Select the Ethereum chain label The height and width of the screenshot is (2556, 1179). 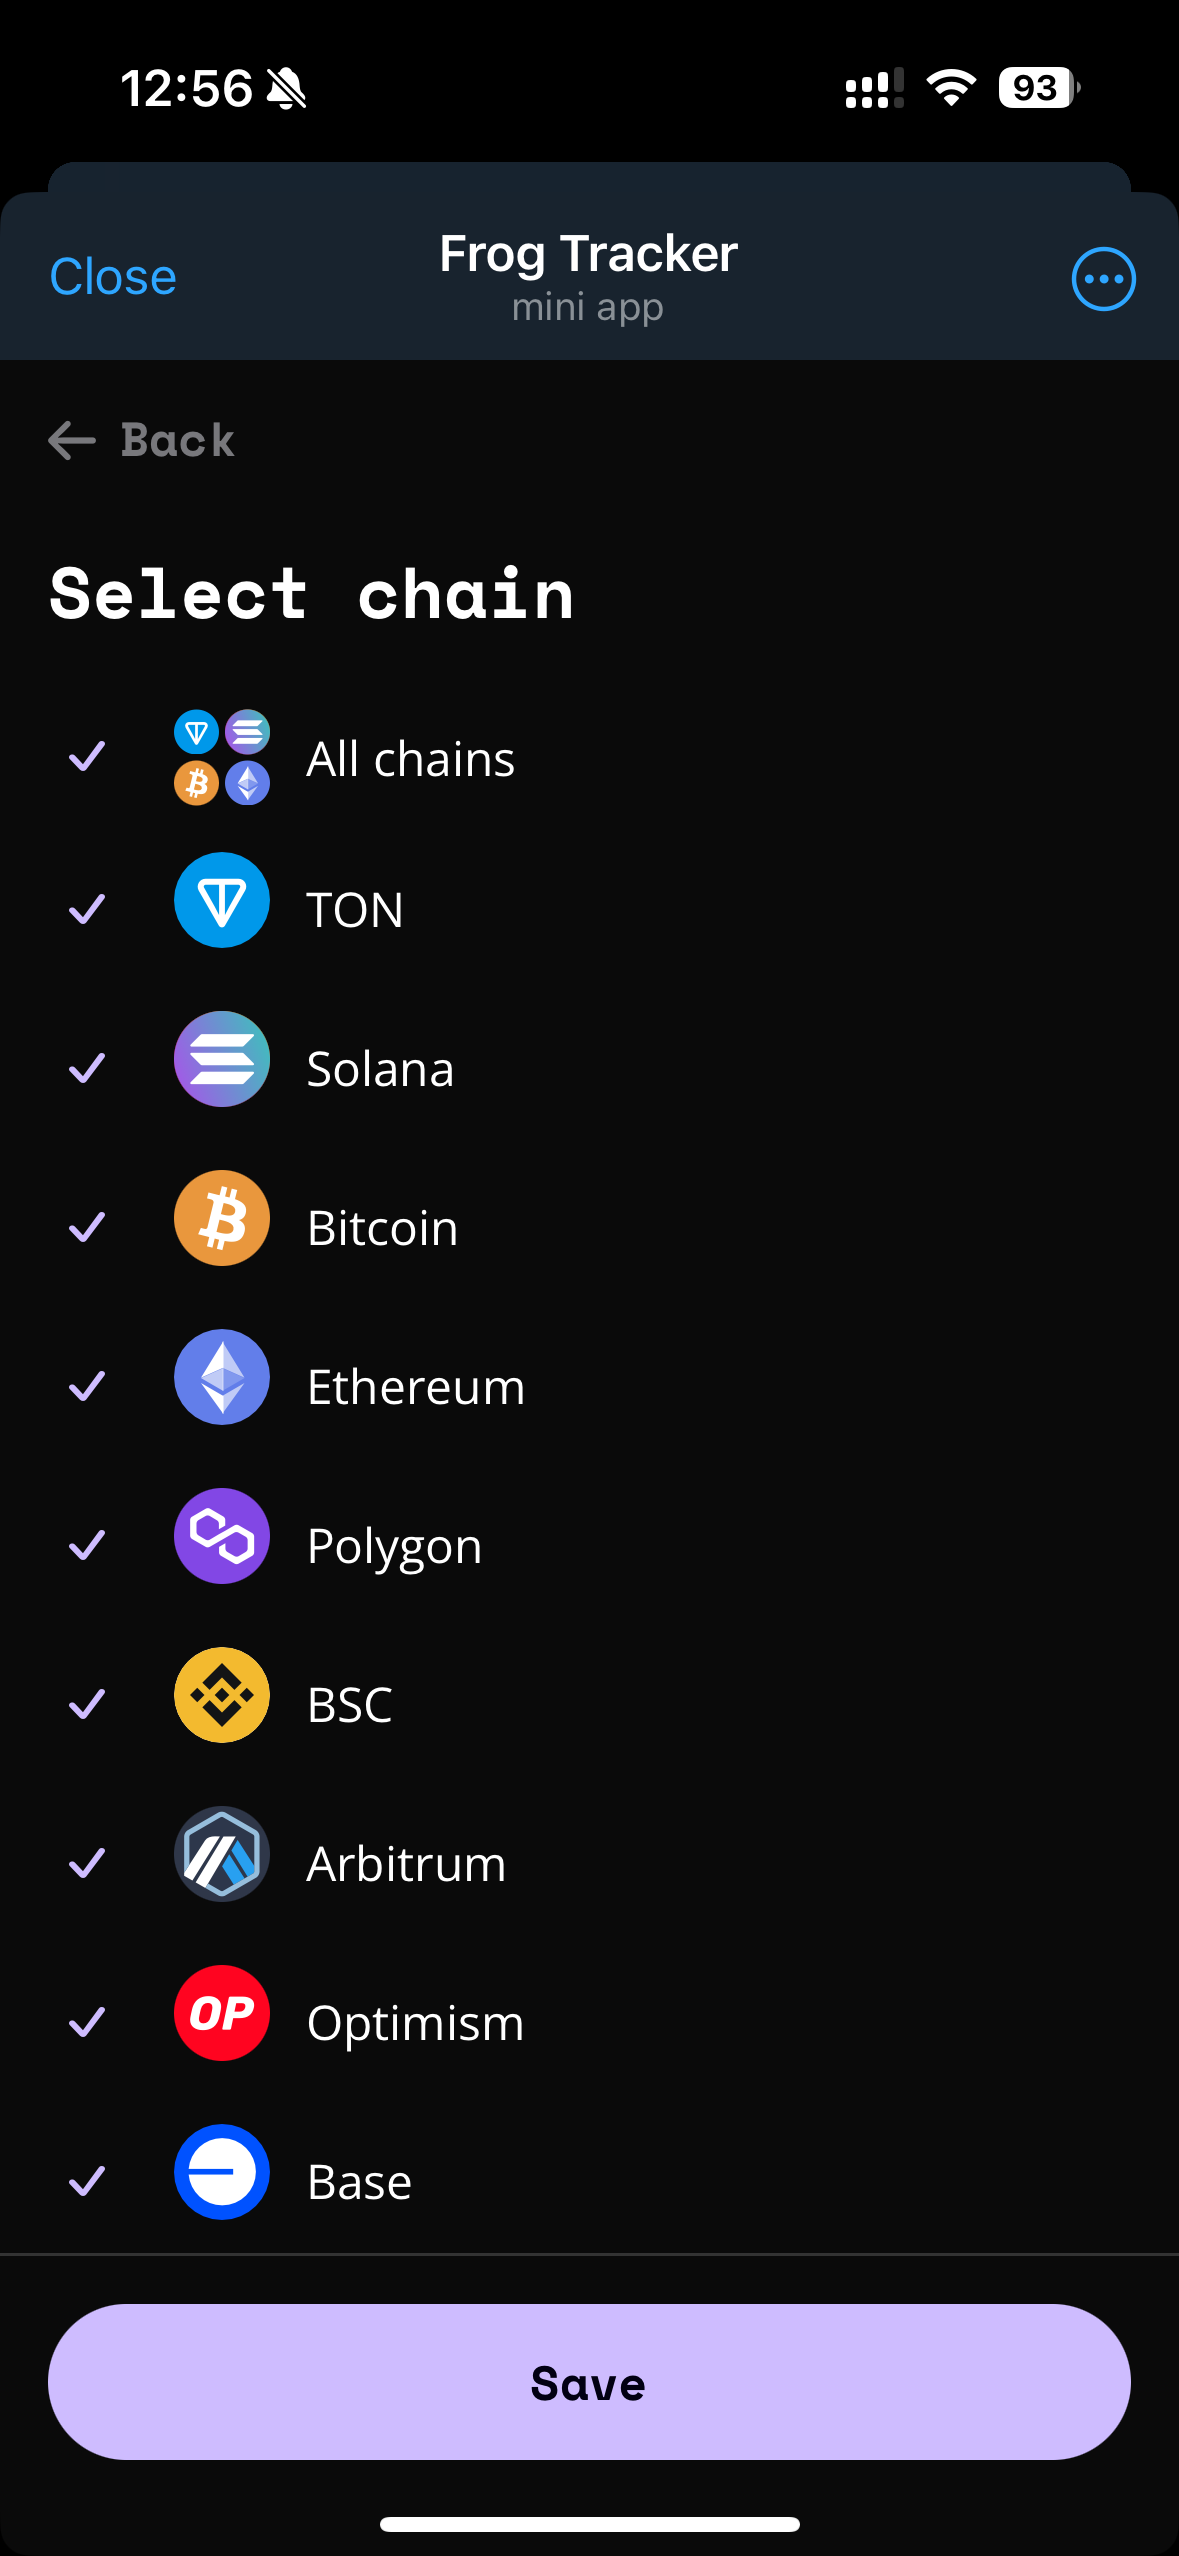pyautogui.click(x=416, y=1387)
